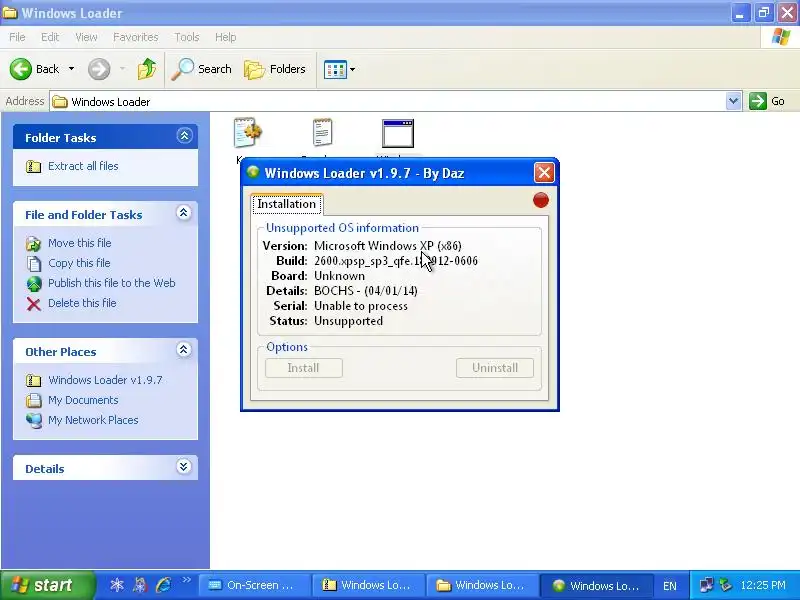Click the Windows Loader dialog title icon

(x=253, y=172)
